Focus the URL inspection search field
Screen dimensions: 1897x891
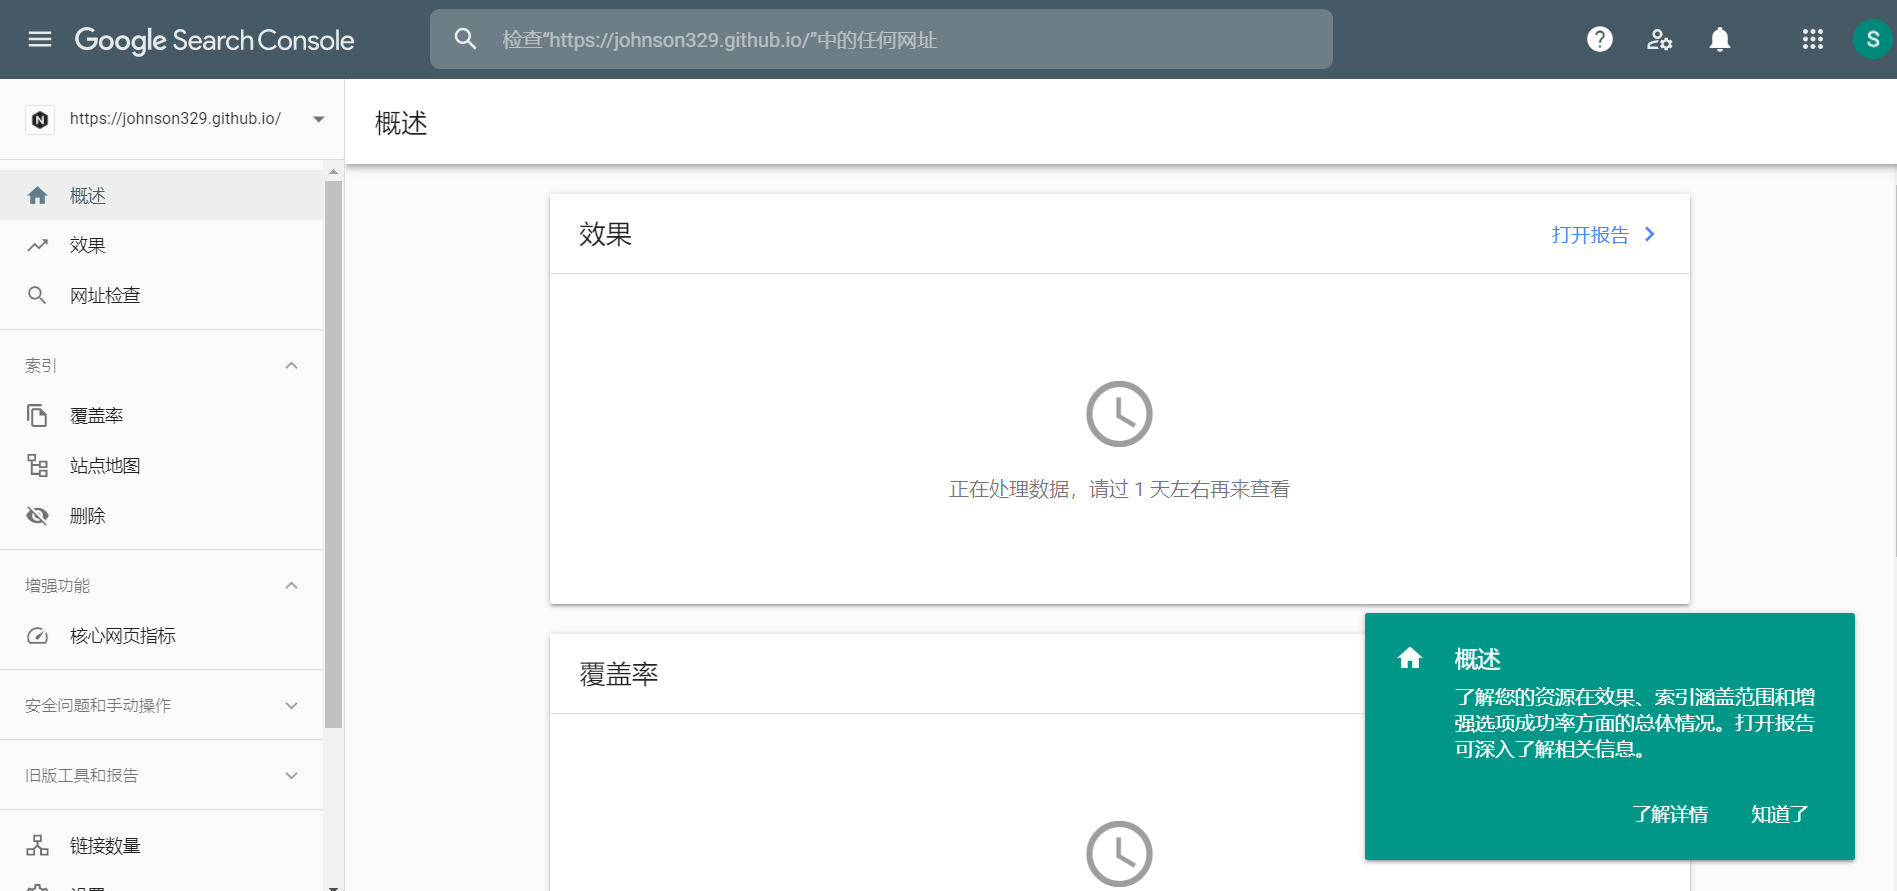pos(881,39)
